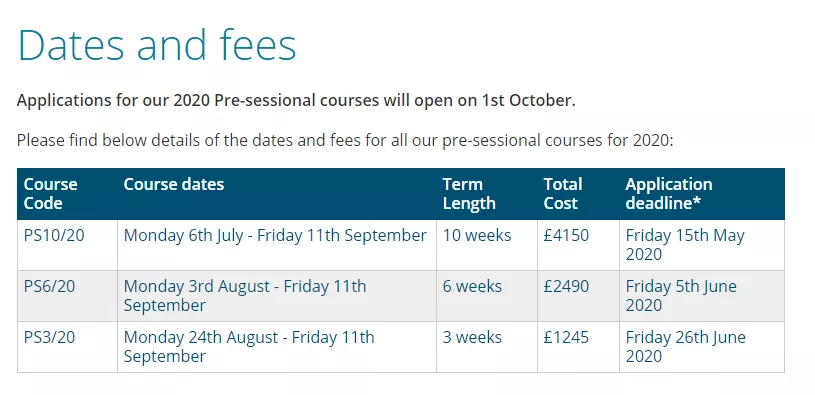Click the Monday 24th August course dates cell
Screen dimensions: 815x395
click(x=277, y=347)
